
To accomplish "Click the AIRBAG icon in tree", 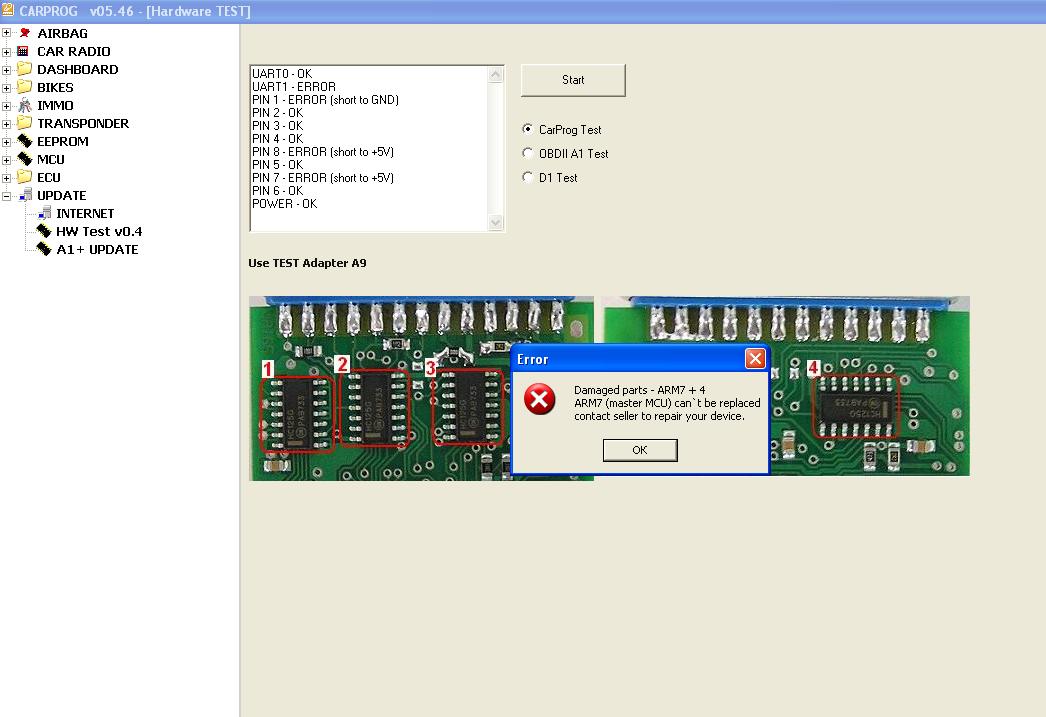I will [x=25, y=33].
